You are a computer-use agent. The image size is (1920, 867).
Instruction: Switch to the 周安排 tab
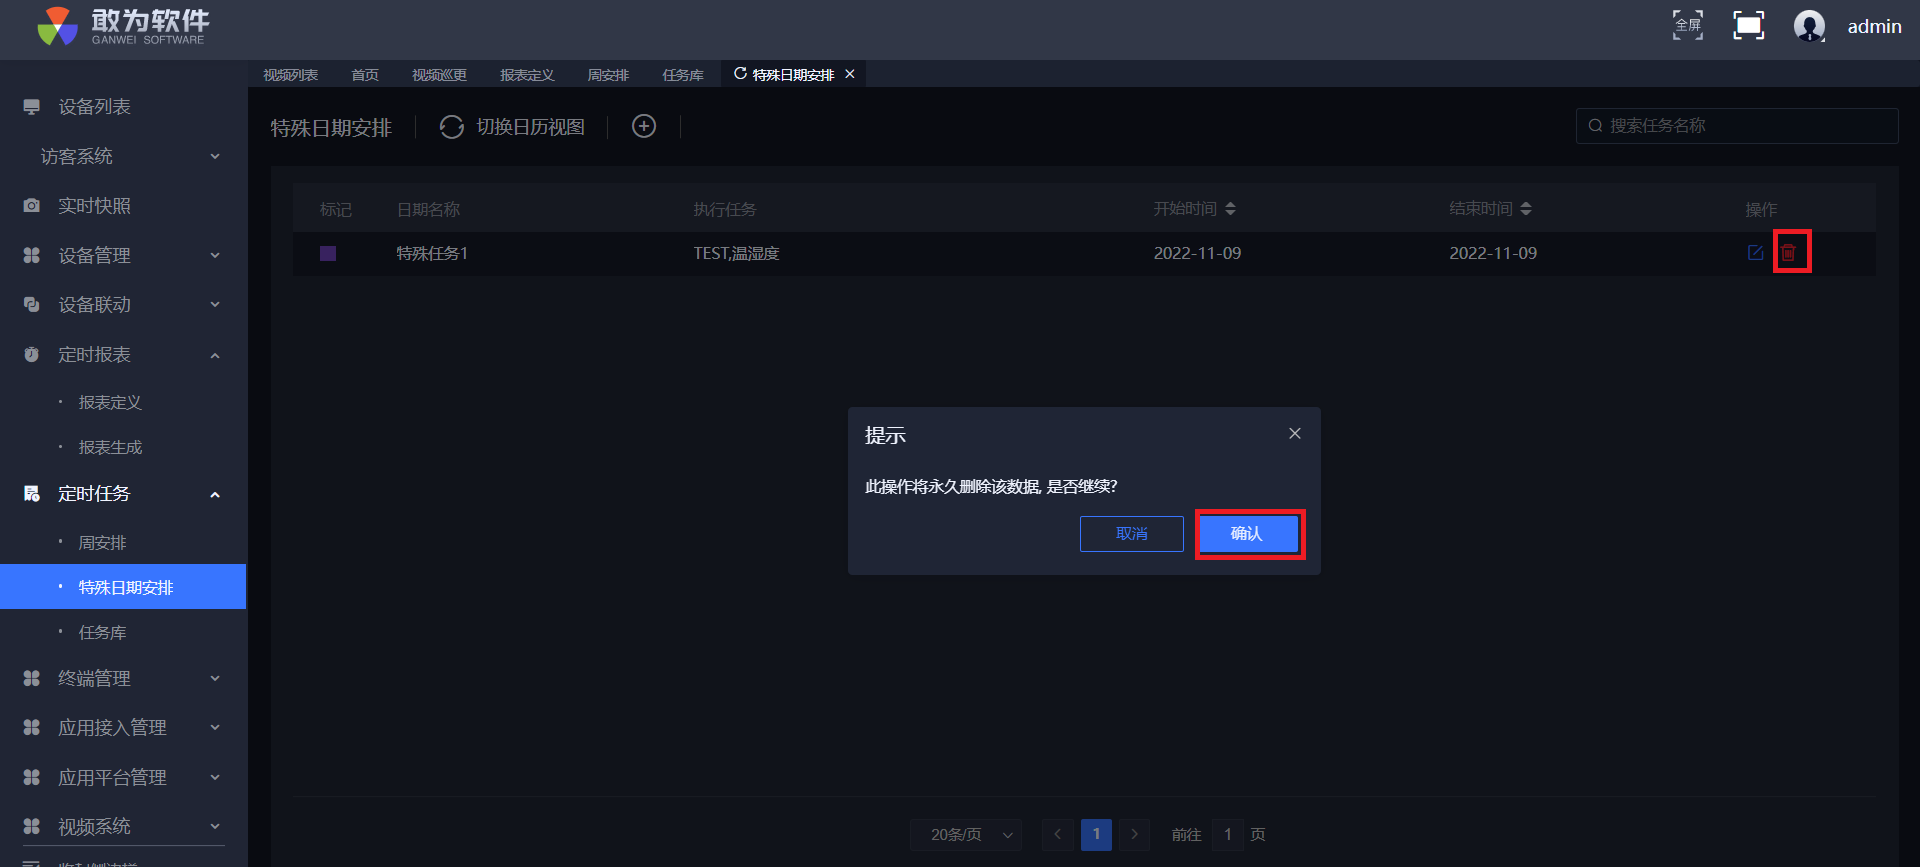point(608,75)
